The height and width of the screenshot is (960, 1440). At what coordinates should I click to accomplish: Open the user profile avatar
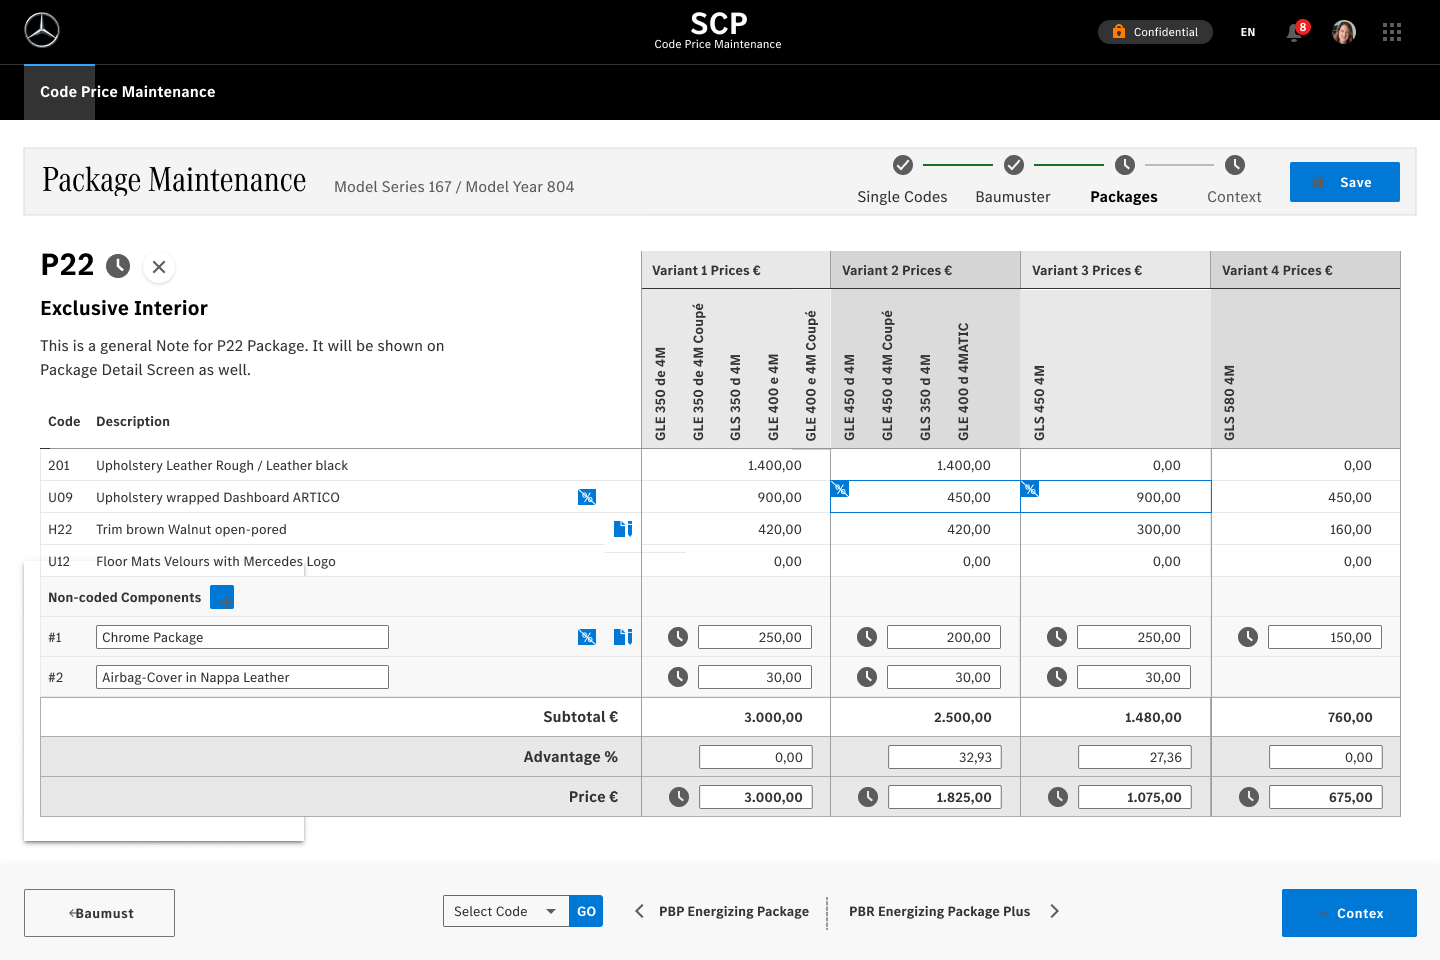(x=1343, y=32)
